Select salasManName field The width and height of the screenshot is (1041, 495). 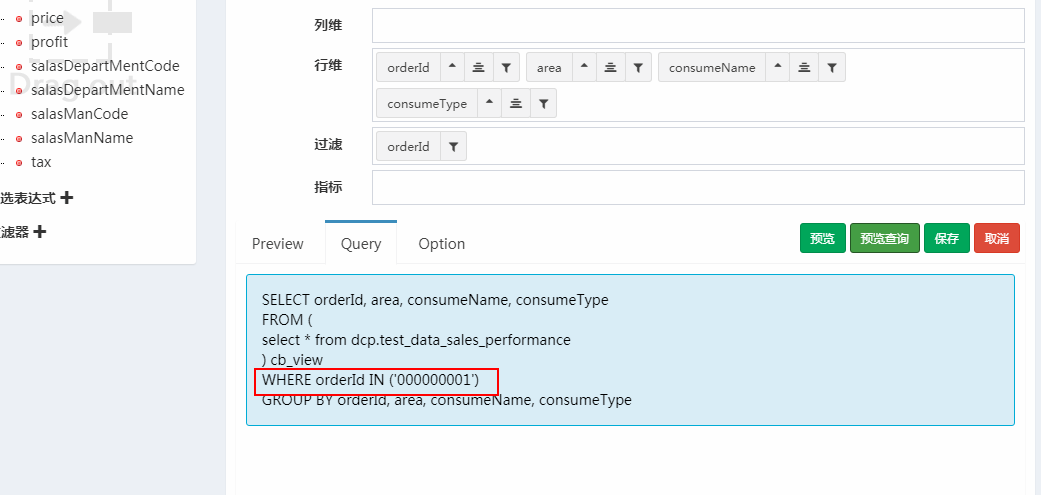coord(82,138)
